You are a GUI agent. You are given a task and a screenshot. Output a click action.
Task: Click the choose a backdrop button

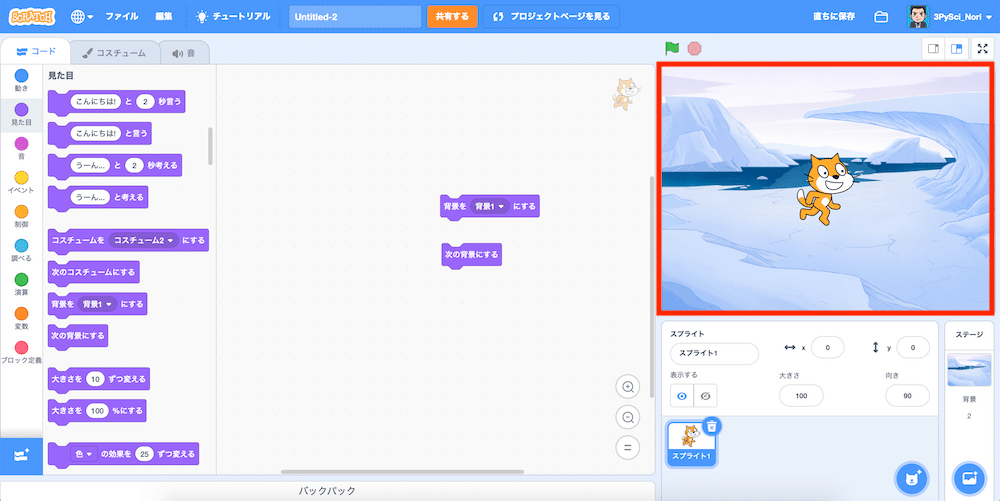969,478
